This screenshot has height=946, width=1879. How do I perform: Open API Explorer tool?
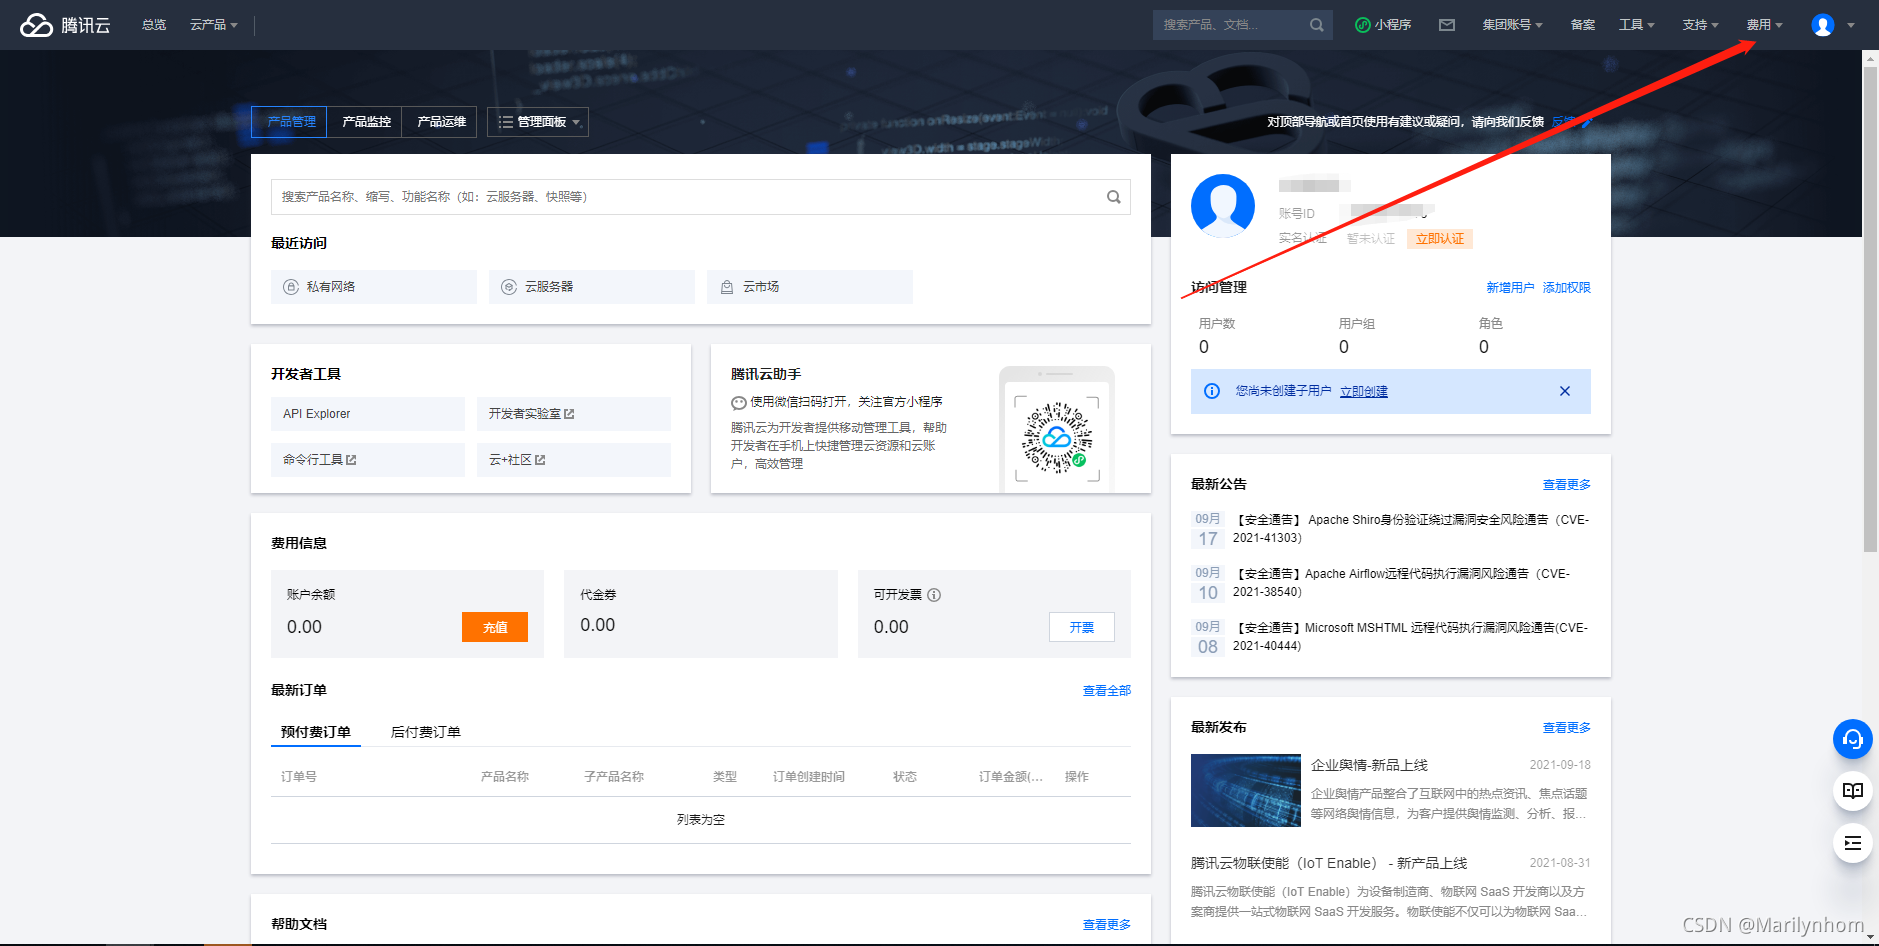click(x=368, y=414)
